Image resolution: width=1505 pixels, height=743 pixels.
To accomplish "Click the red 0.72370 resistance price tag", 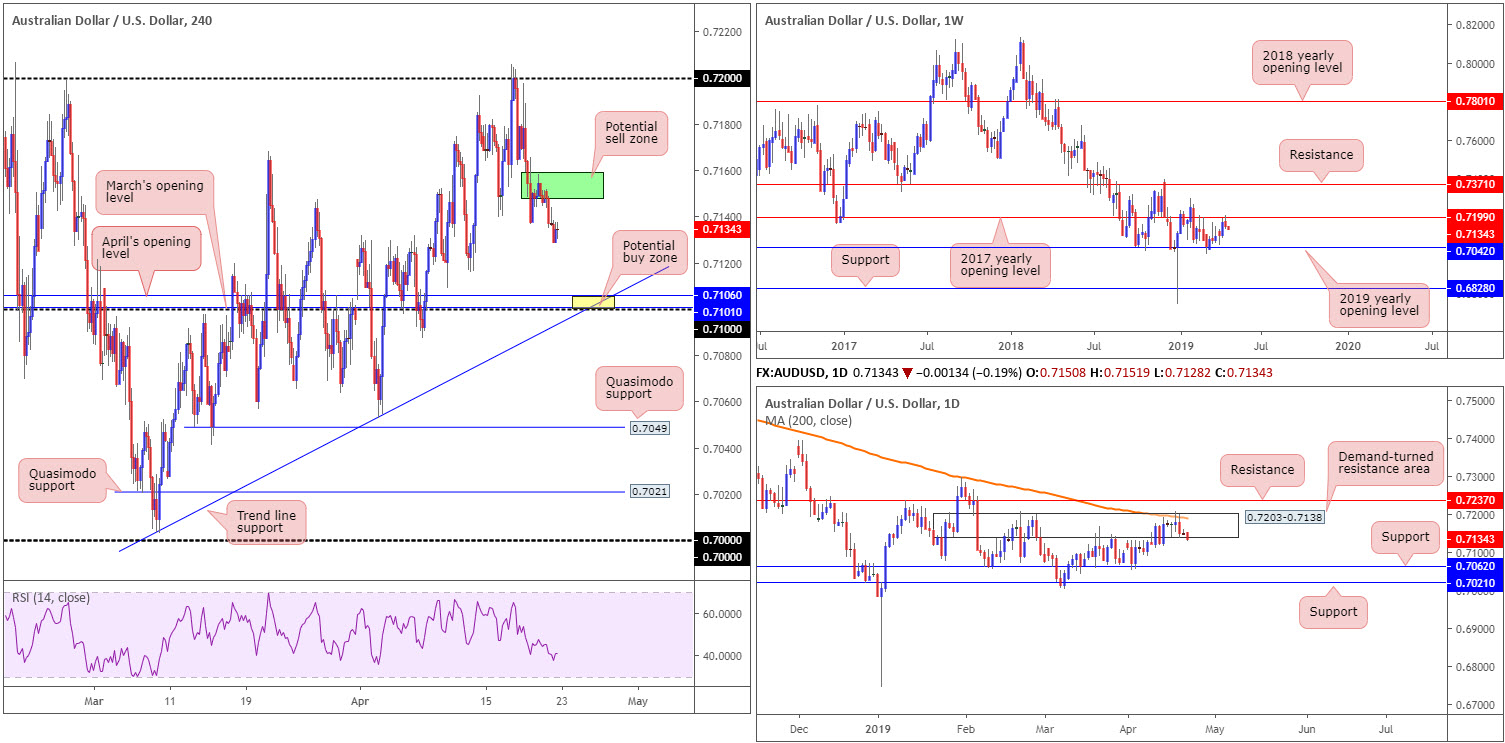I will (1475, 500).
